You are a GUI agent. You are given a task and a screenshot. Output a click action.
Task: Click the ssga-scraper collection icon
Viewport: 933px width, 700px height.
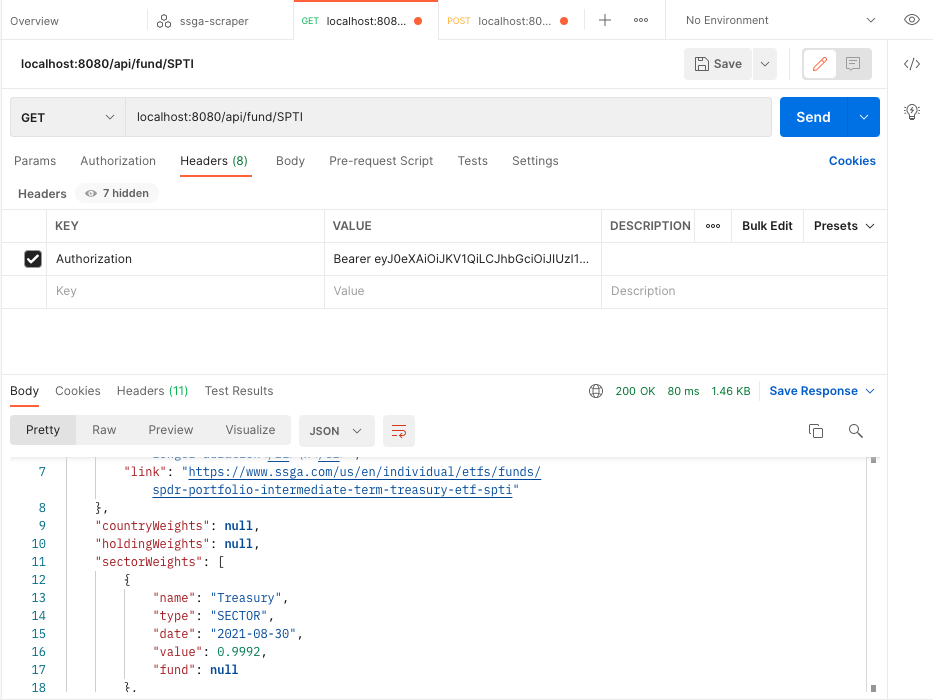(x=164, y=21)
